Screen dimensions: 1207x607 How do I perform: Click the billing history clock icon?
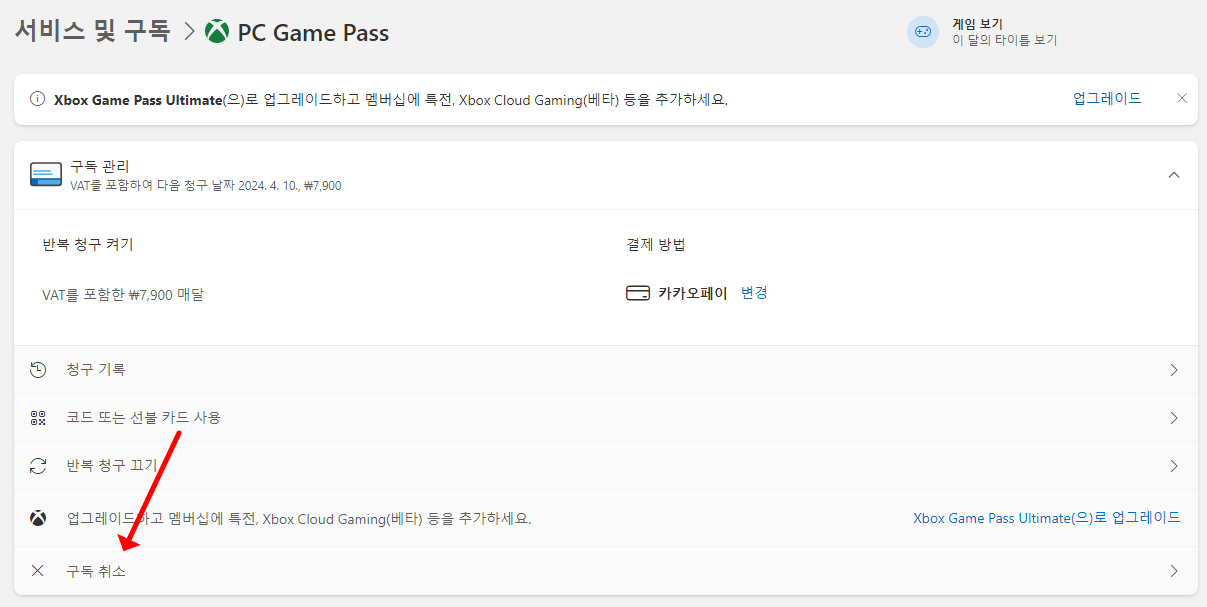point(38,370)
